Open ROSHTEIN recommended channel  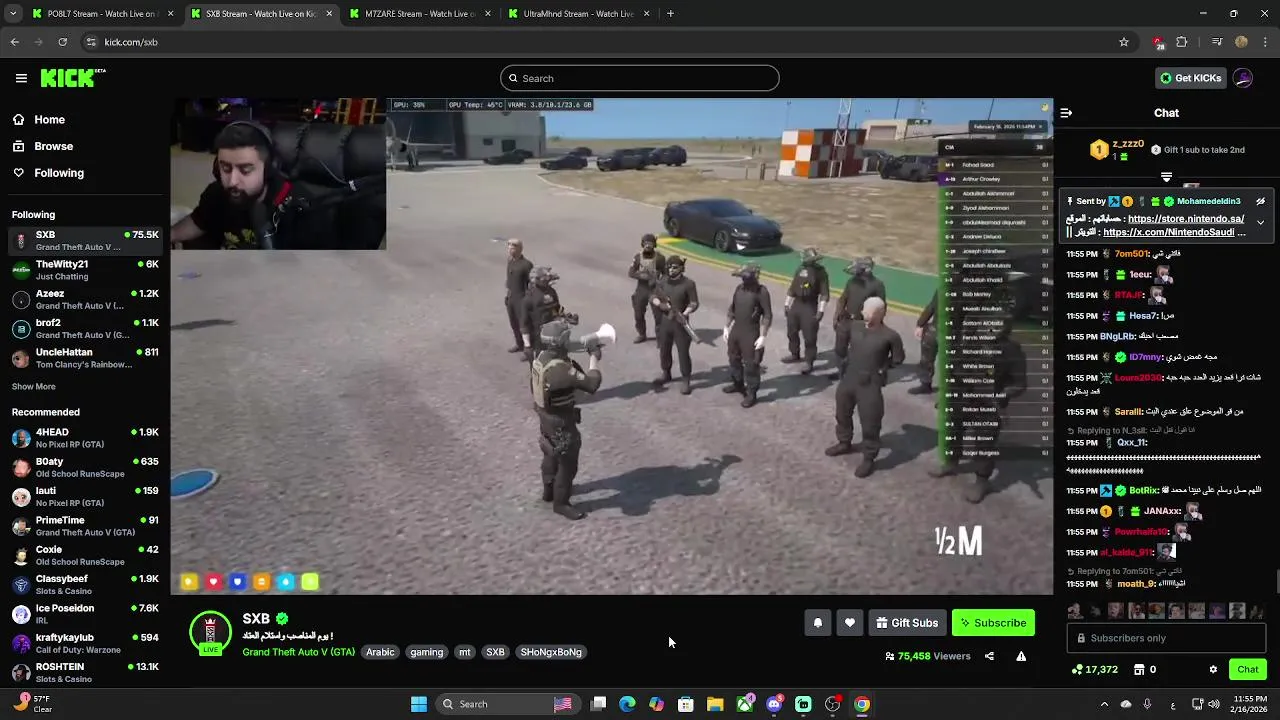[x=85, y=672]
